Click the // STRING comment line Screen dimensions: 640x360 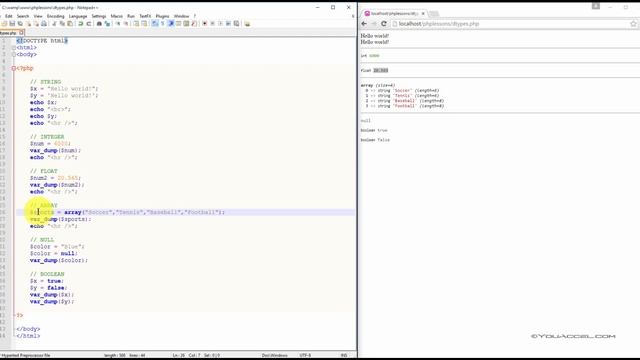[45, 82]
